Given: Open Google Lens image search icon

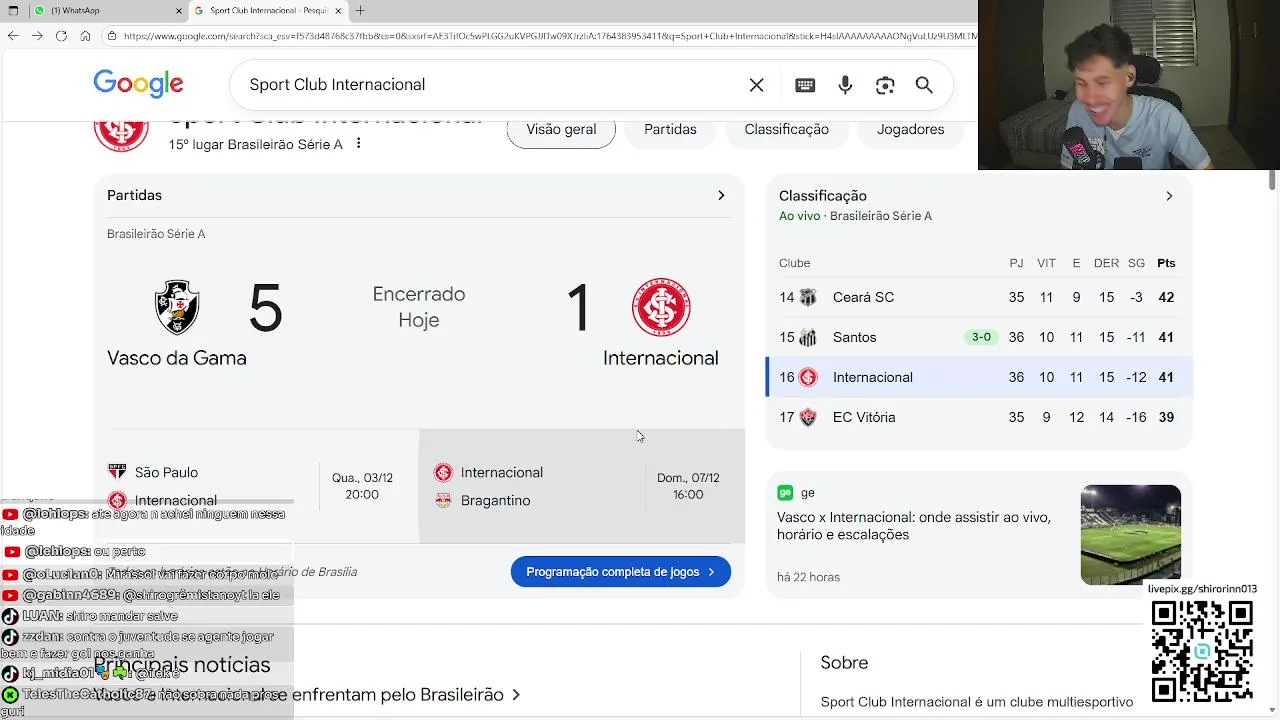Looking at the screenshot, I should click(x=885, y=85).
